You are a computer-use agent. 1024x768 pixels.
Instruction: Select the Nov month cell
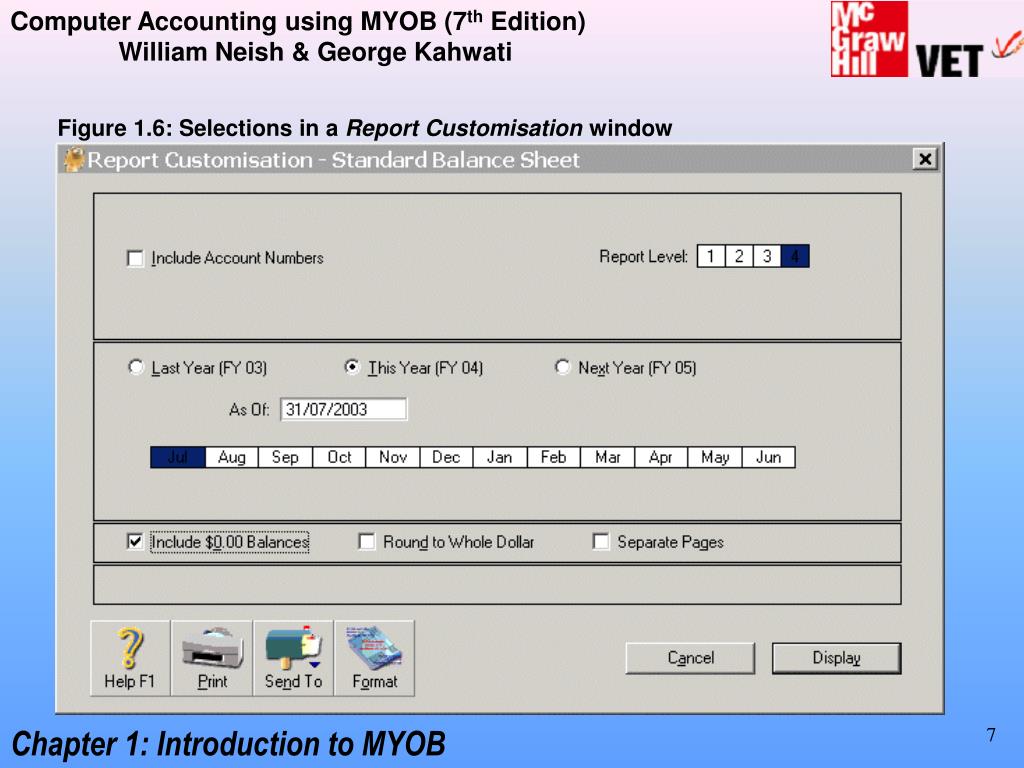392,457
